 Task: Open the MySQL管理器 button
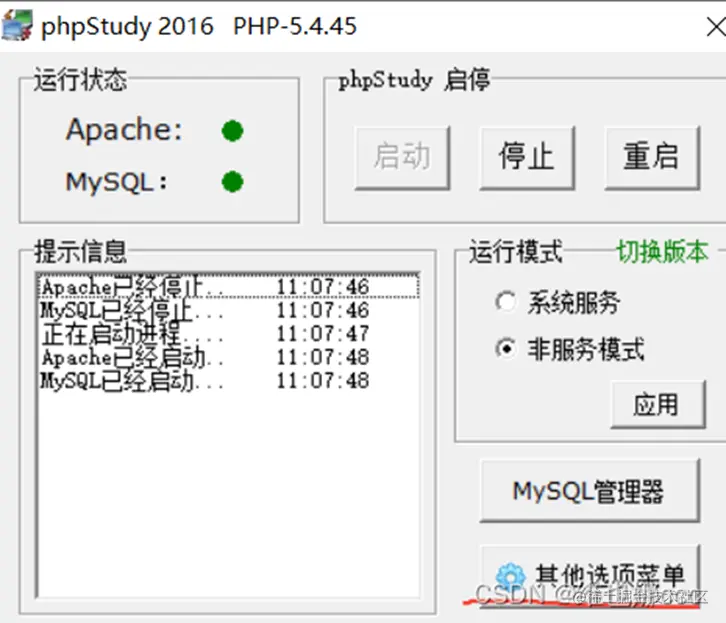(x=589, y=491)
